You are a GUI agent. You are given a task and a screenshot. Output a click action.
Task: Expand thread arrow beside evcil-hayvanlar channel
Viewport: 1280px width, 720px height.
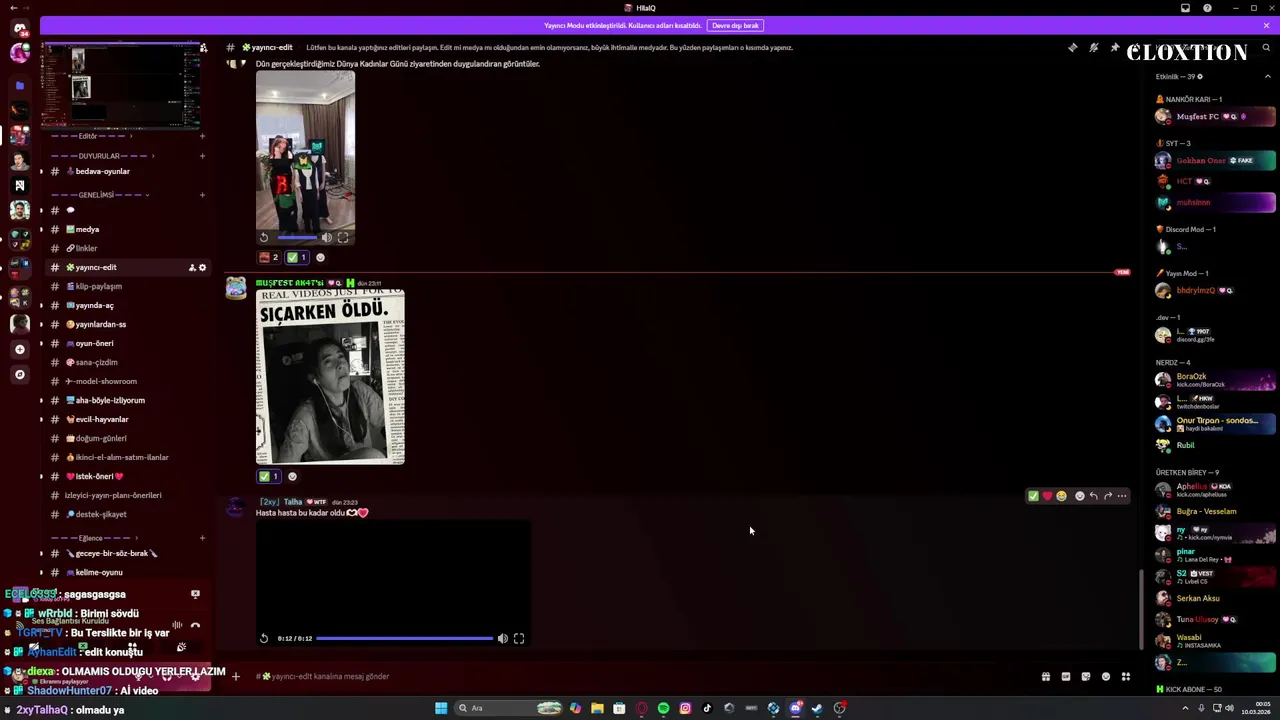pos(41,419)
